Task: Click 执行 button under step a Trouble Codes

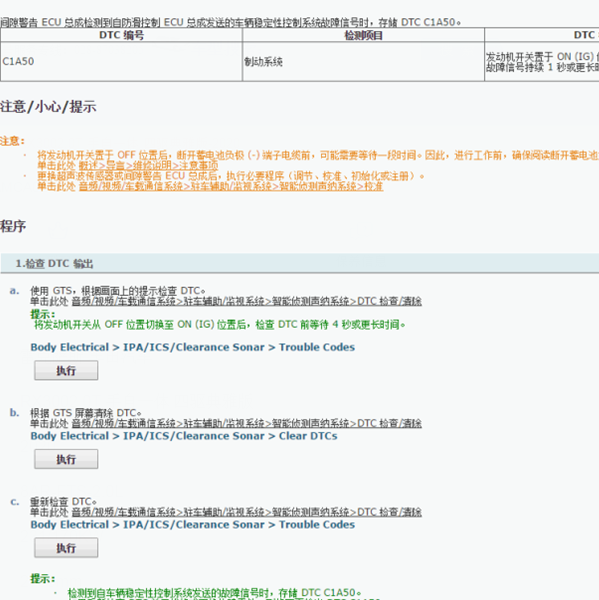Action: pyautogui.click(x=66, y=370)
